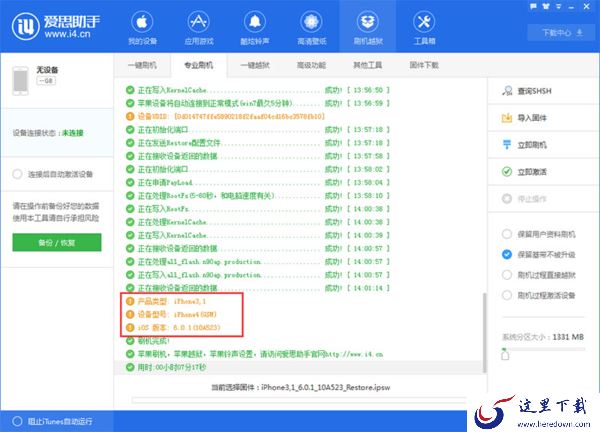Image resolution: width=600 pixels, height=432 pixels.
Task: Toggle 连接后自动激活设备 checkbox
Action: pyautogui.click(x=53, y=174)
